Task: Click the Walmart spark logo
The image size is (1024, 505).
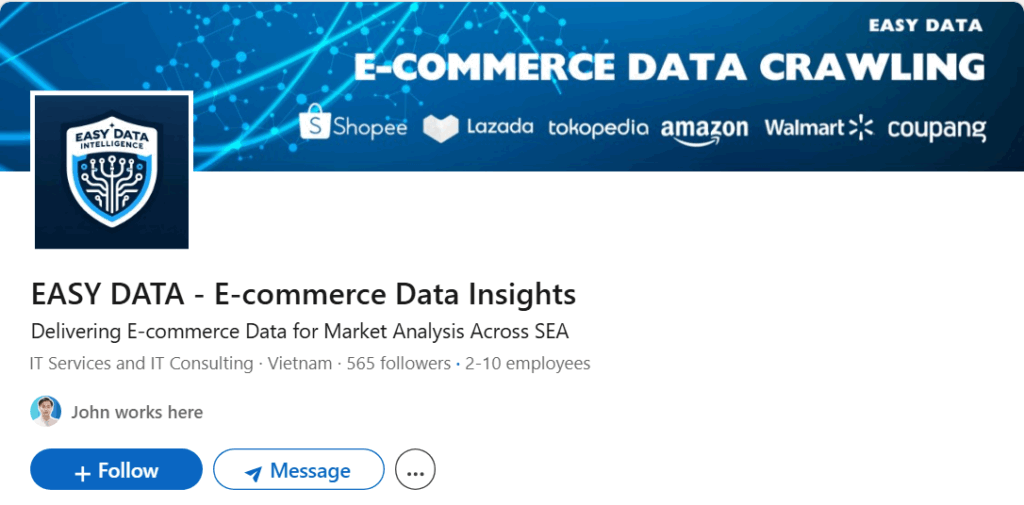Action: [861, 127]
